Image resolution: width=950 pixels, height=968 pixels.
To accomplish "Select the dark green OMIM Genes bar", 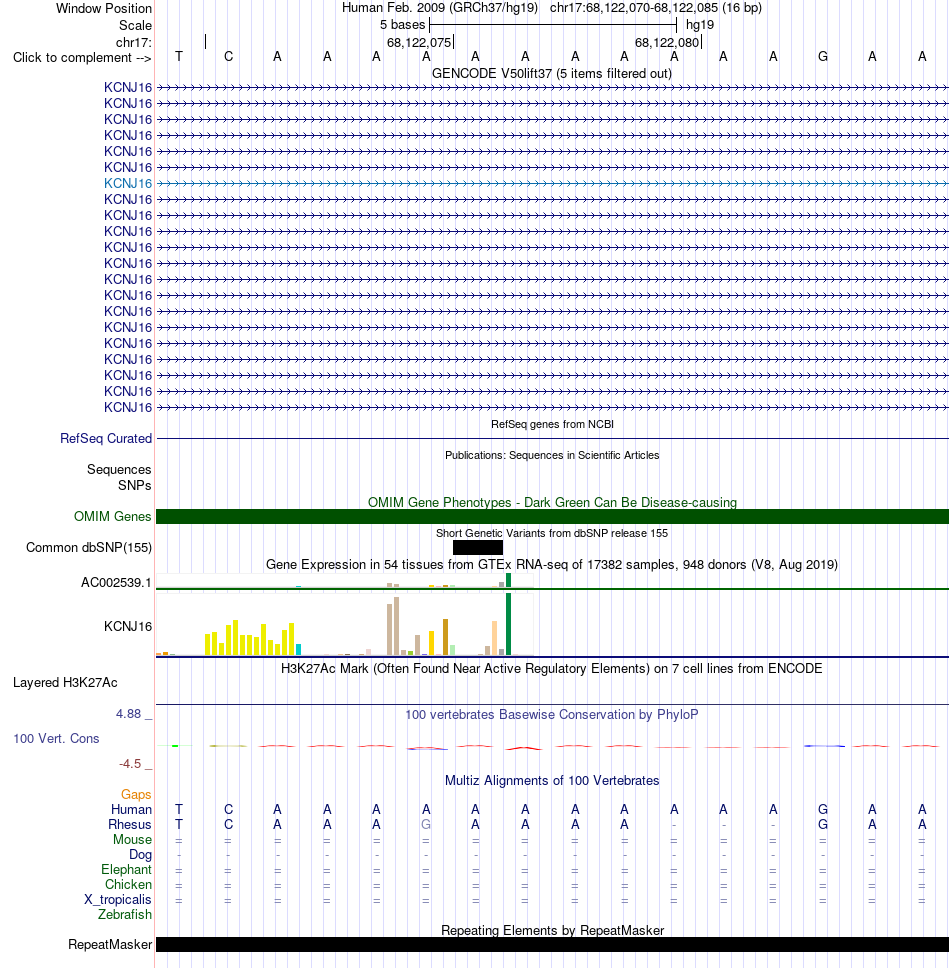I will tap(552, 517).
